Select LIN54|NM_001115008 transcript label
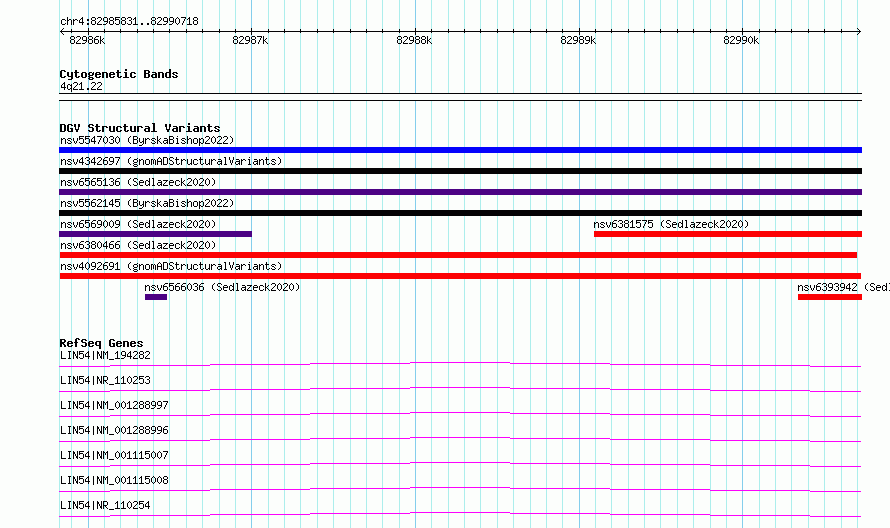This screenshot has width=890, height=528. [114, 480]
